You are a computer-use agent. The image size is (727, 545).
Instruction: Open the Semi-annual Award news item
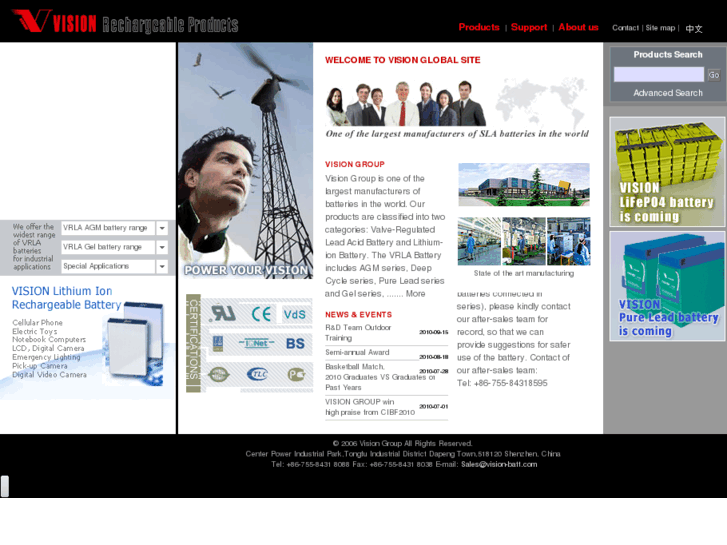pyautogui.click(x=357, y=353)
